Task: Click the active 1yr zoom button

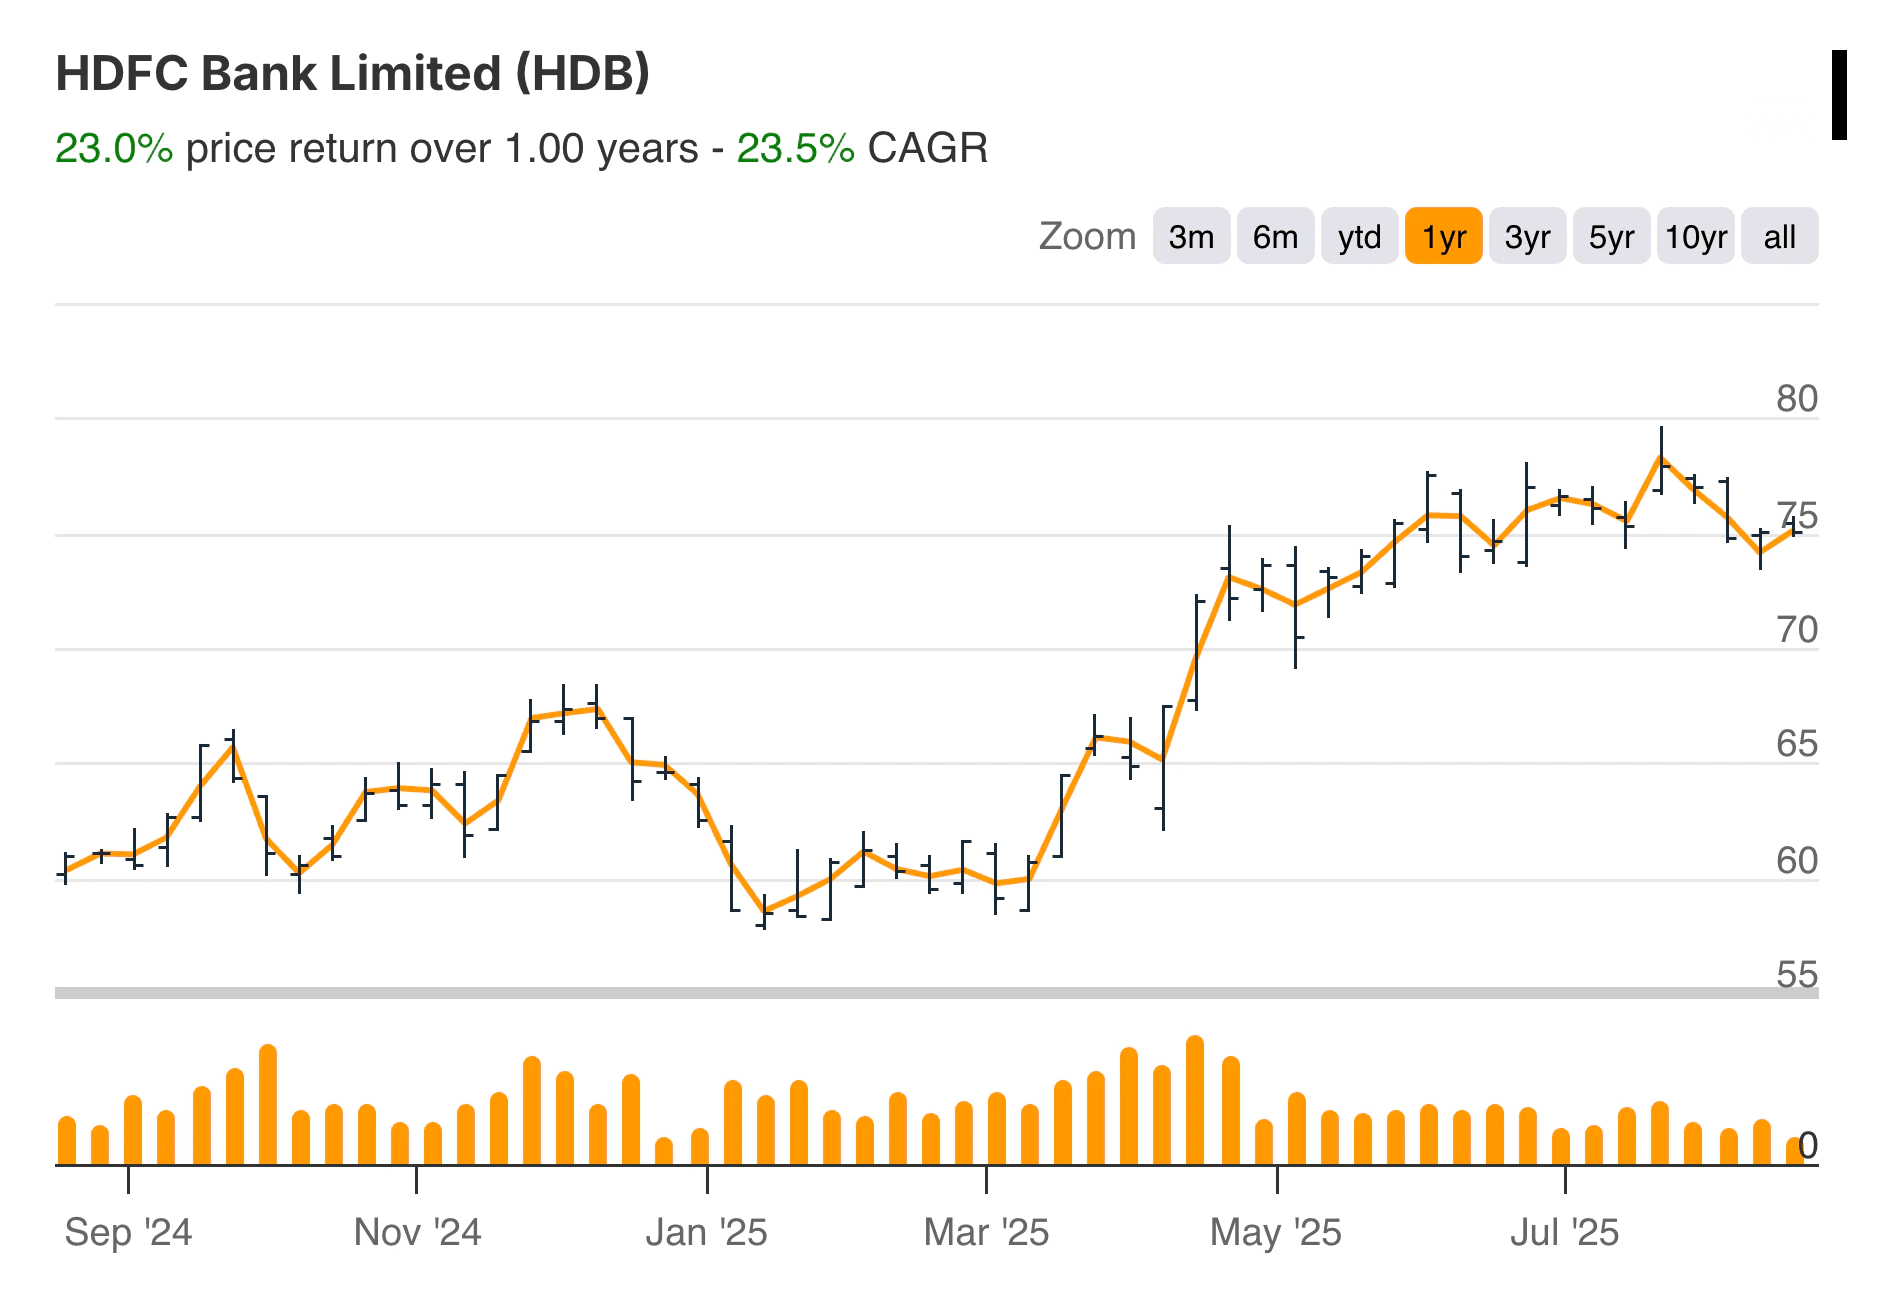Action: point(1443,236)
